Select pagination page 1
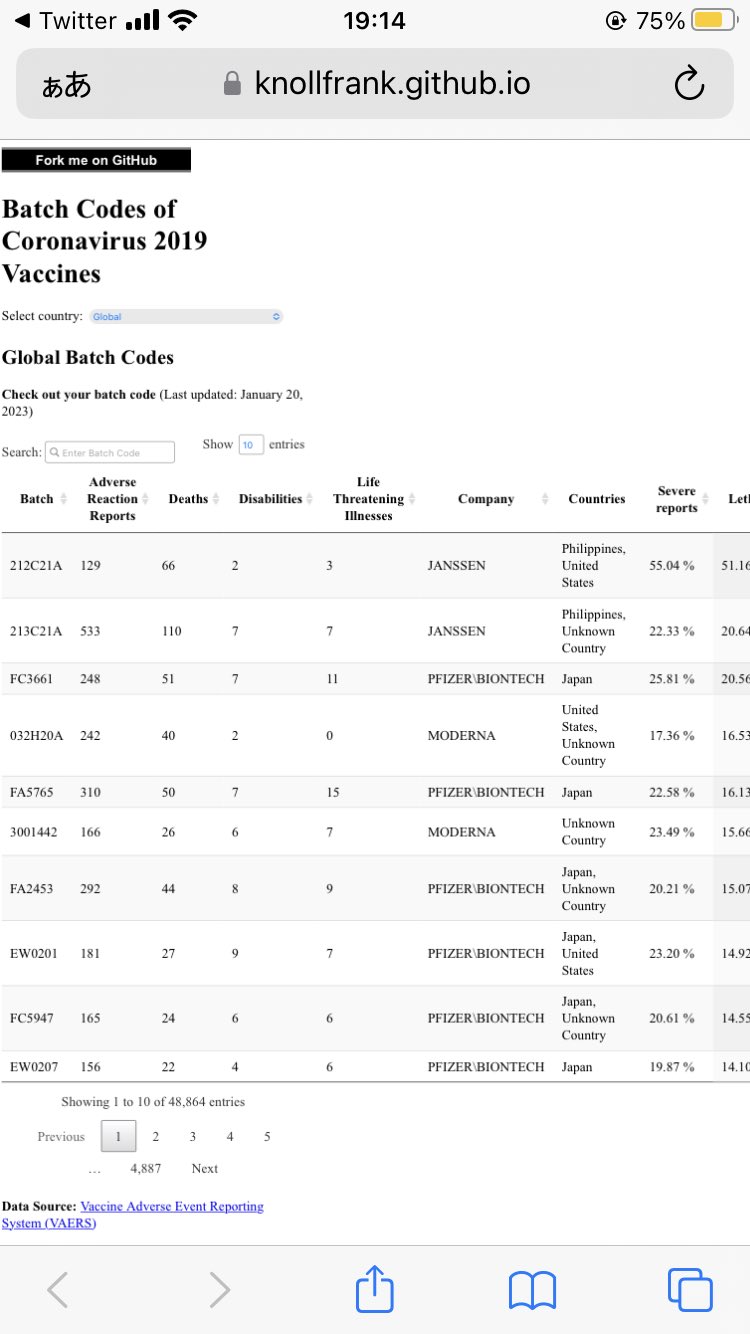This screenshot has width=750, height=1334. (x=118, y=1136)
